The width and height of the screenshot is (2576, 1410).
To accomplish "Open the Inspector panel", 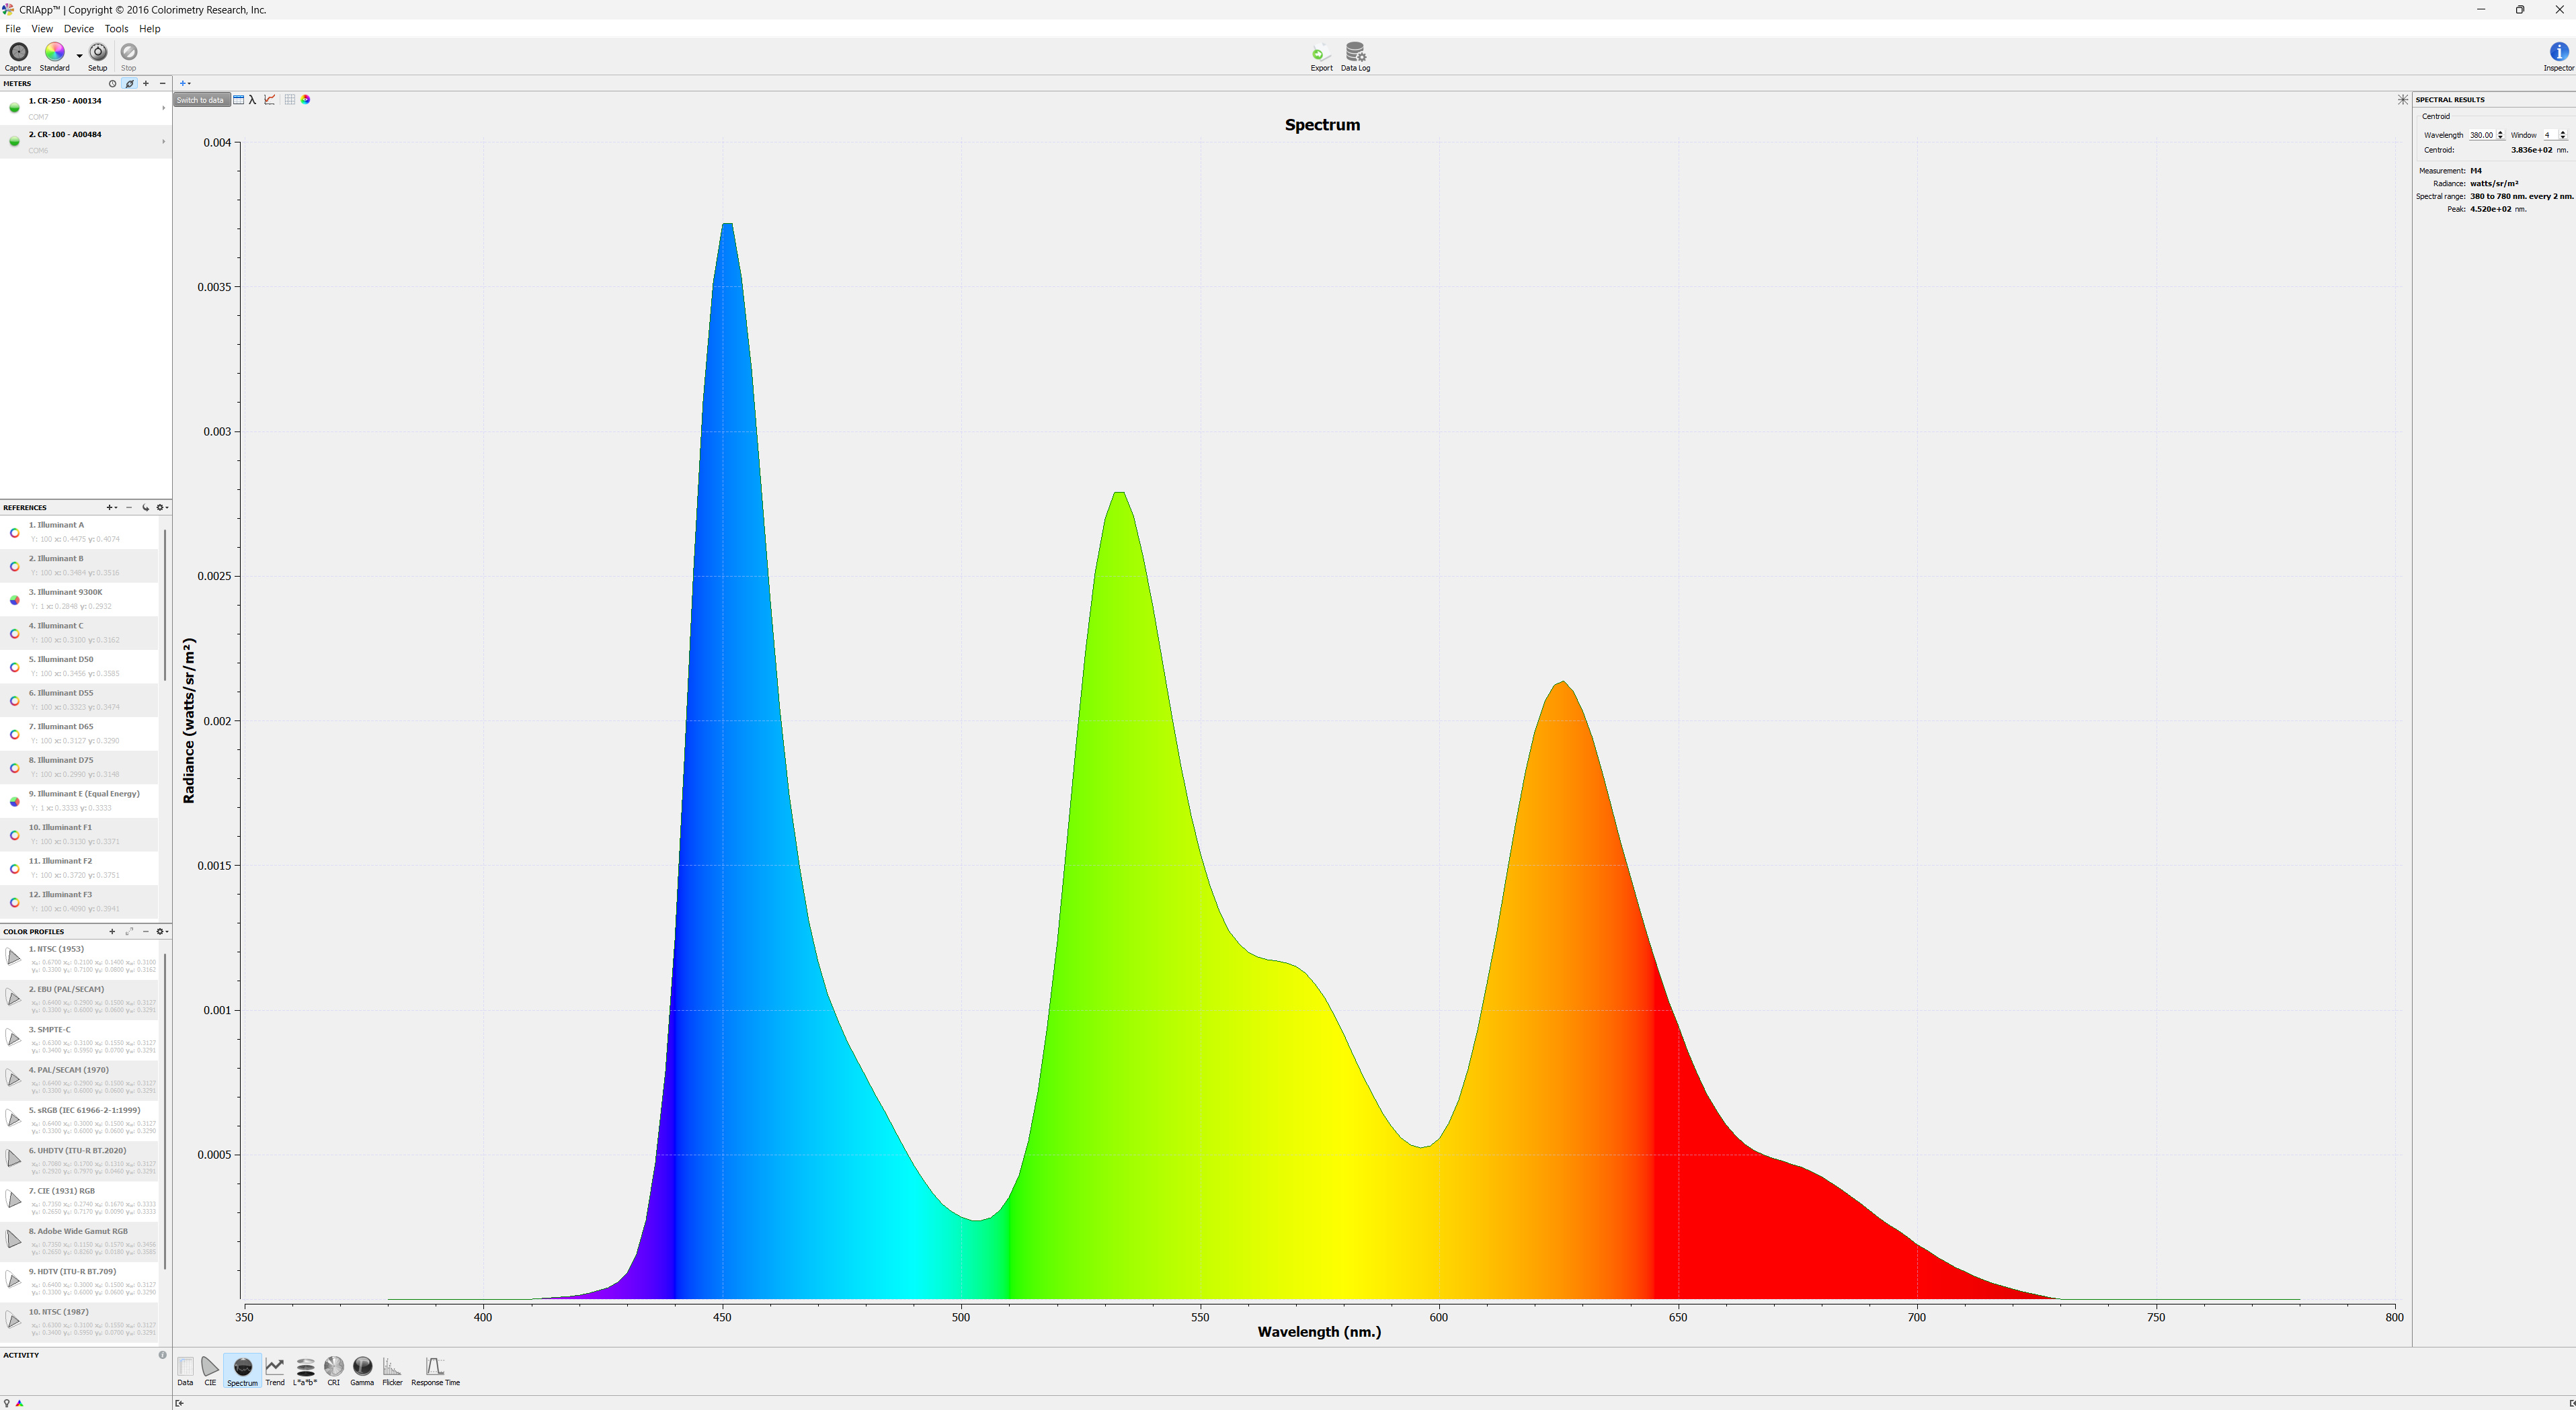I will point(2558,52).
